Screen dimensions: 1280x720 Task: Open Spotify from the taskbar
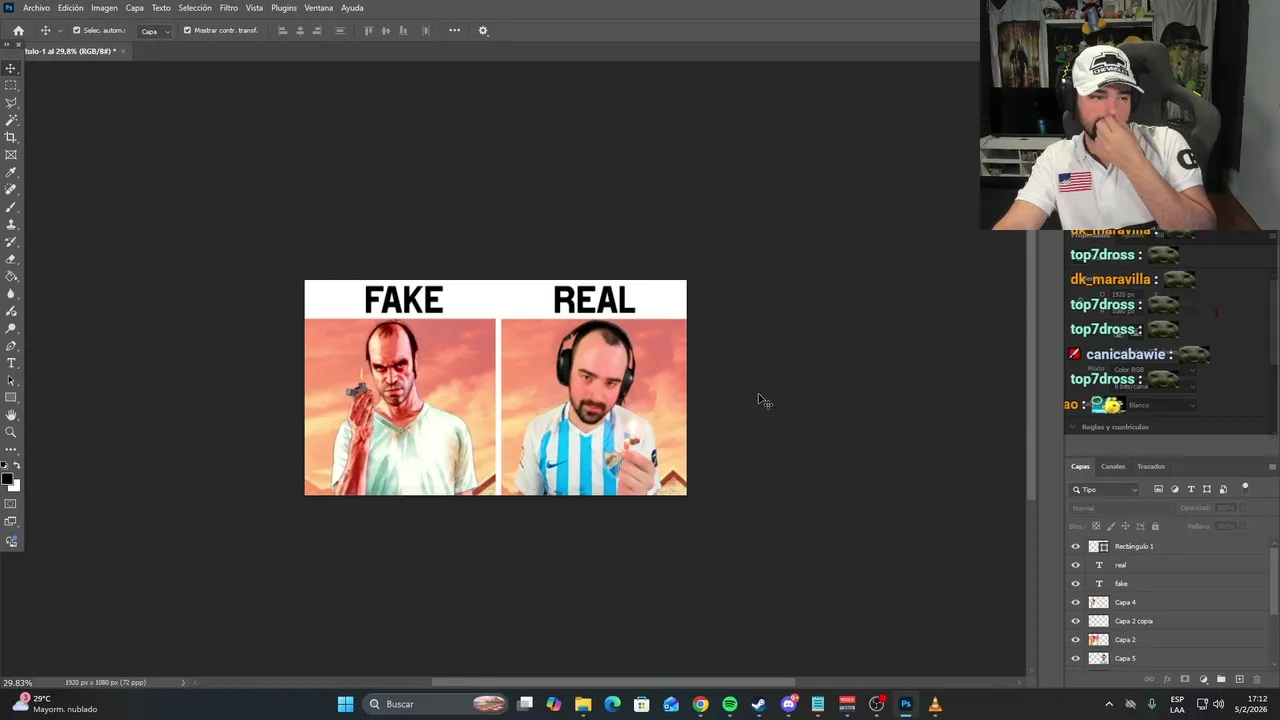tap(730, 704)
